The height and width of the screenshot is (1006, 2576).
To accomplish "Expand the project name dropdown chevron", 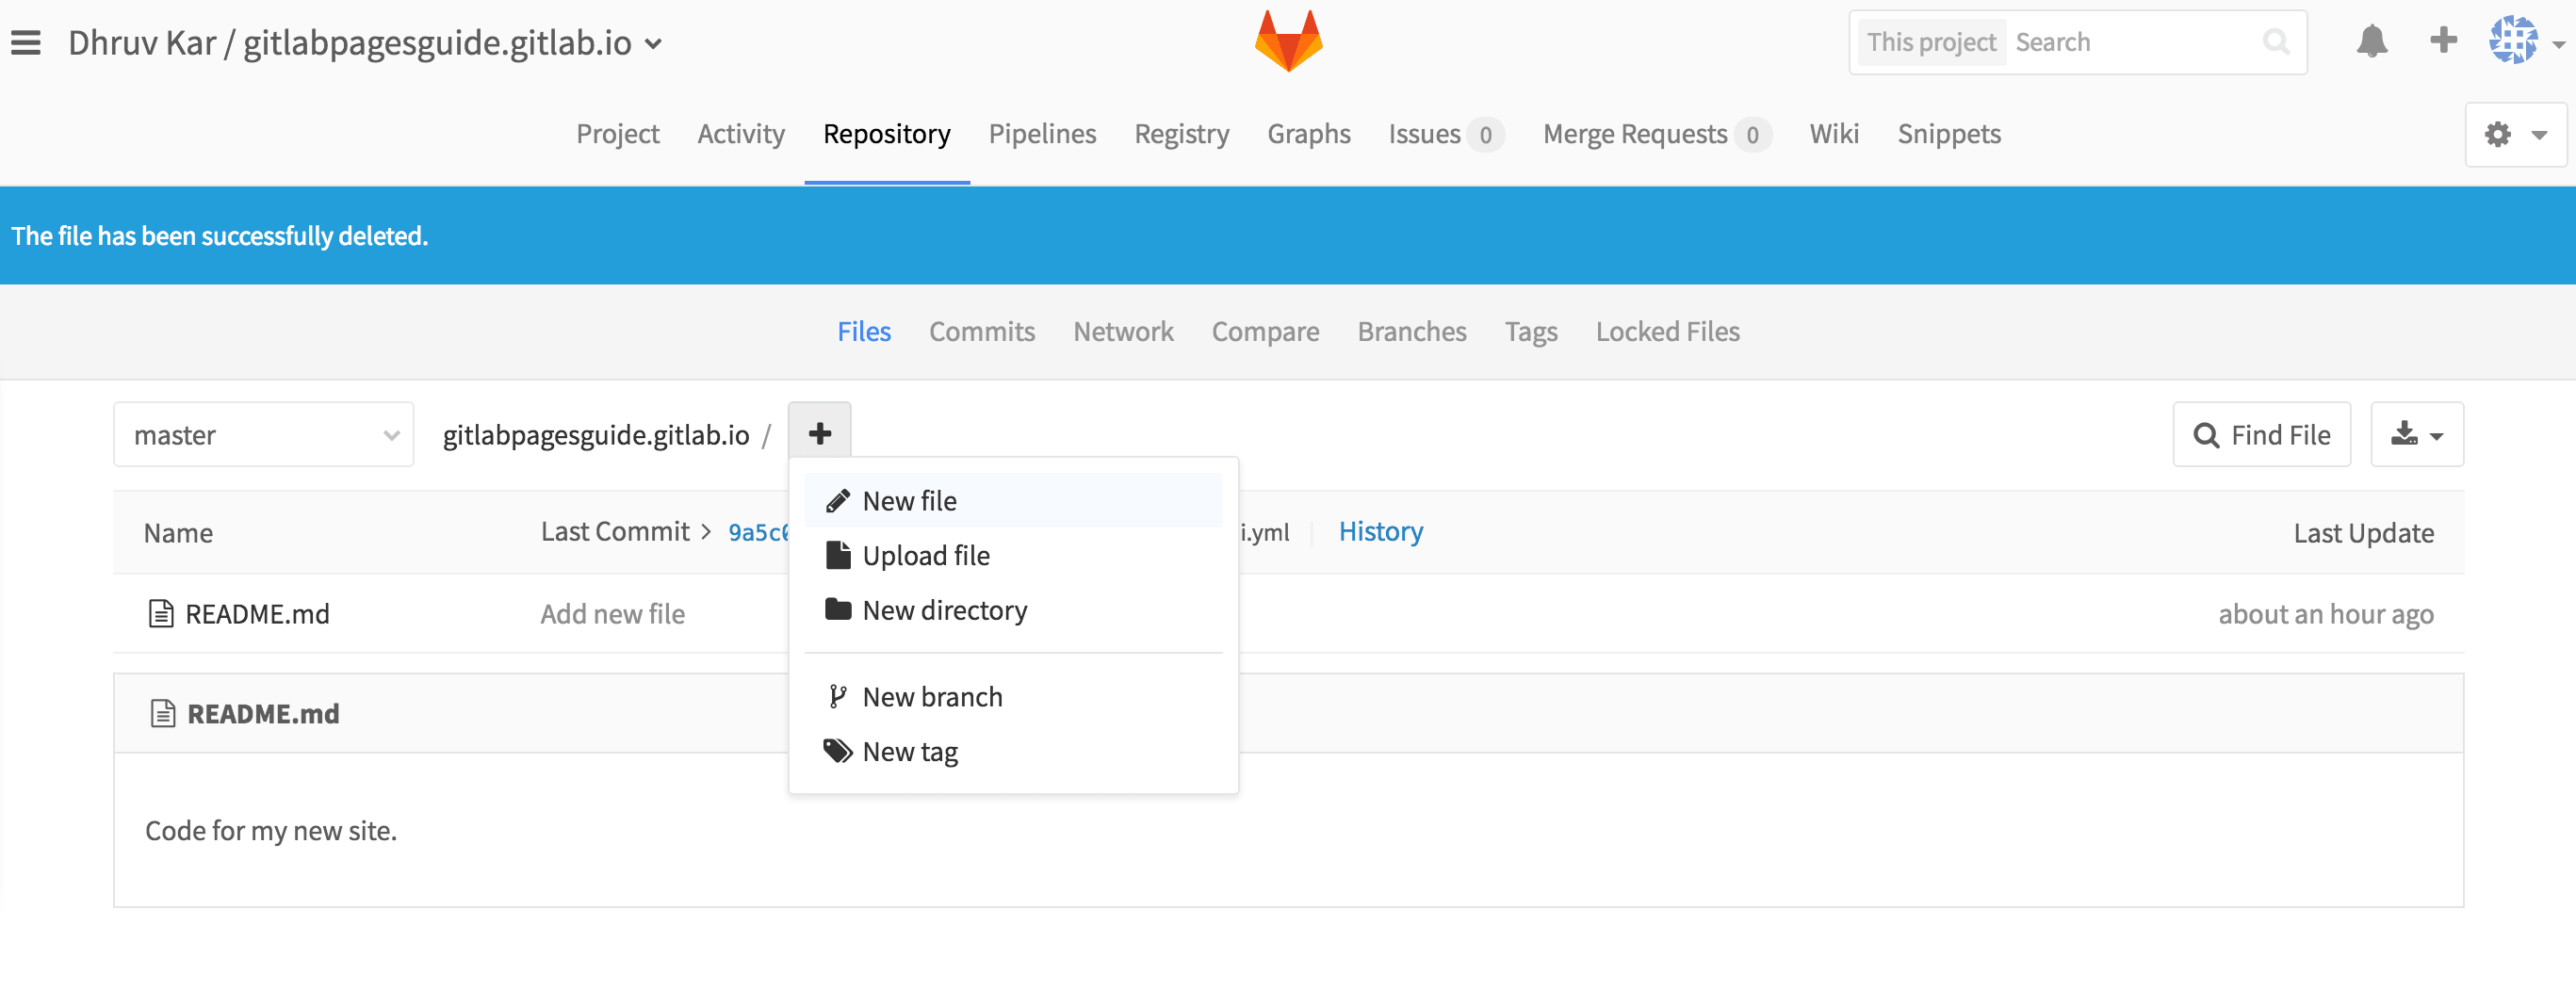I will click(x=653, y=44).
